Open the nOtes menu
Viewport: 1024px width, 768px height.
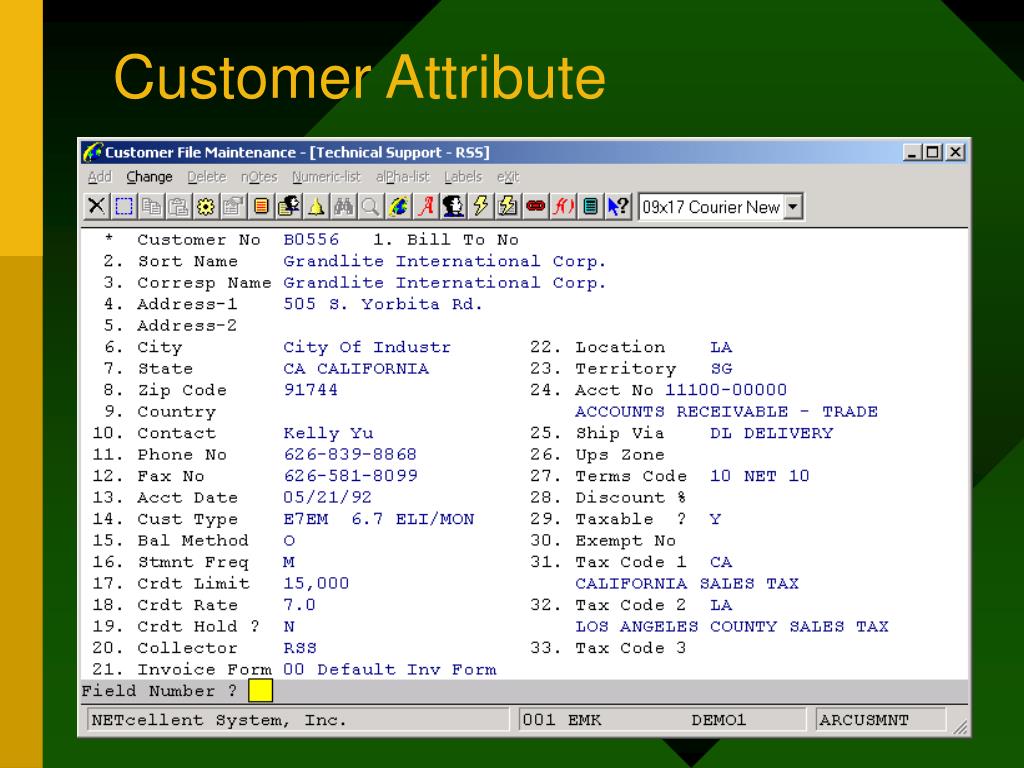coord(259,177)
